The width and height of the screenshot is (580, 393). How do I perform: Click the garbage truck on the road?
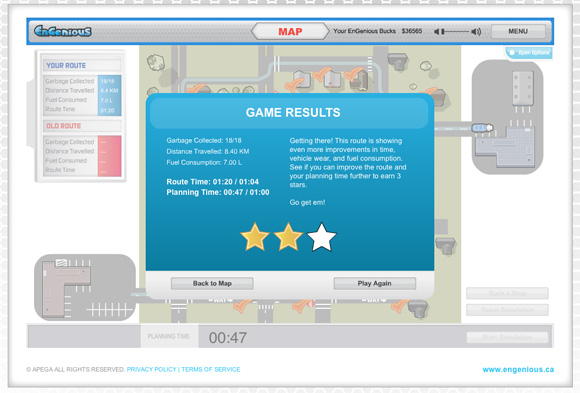(482, 128)
